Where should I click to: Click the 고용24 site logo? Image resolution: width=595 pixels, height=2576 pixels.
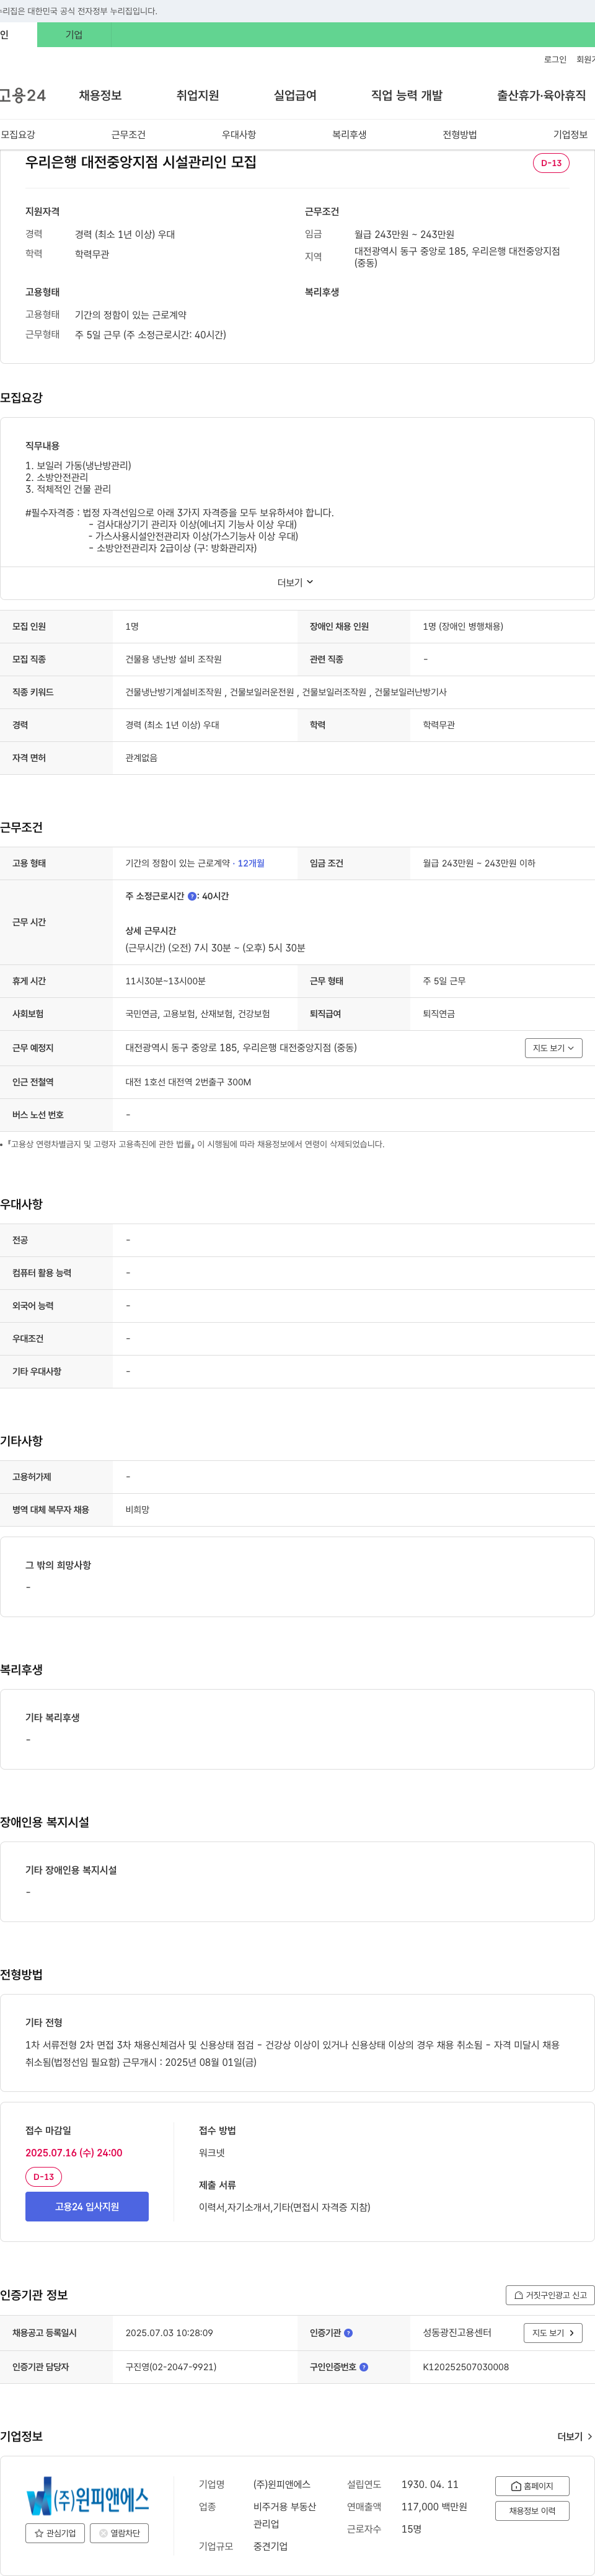[x=23, y=96]
